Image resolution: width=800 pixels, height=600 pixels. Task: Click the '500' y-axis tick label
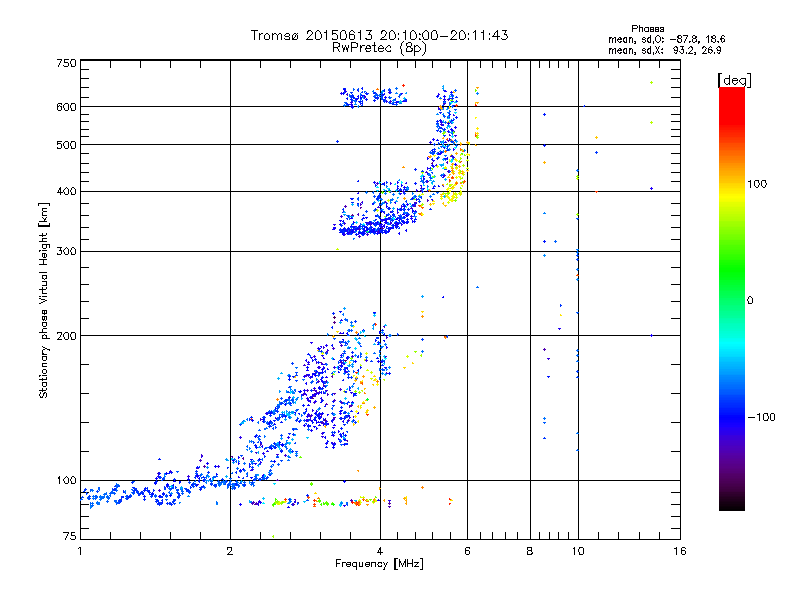tap(66, 145)
